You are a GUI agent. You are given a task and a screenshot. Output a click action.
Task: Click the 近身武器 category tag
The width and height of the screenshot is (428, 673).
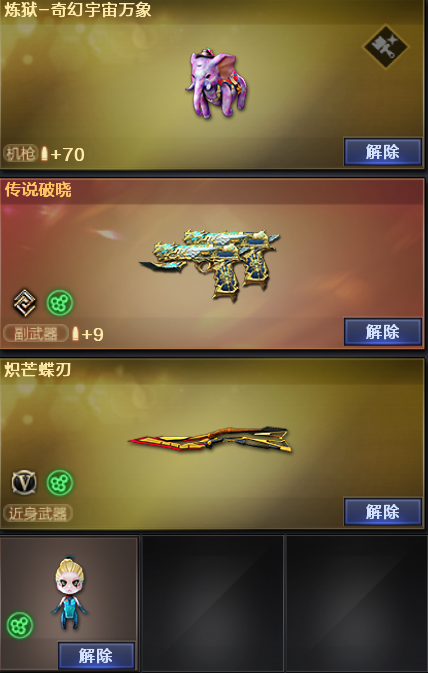click(38, 513)
